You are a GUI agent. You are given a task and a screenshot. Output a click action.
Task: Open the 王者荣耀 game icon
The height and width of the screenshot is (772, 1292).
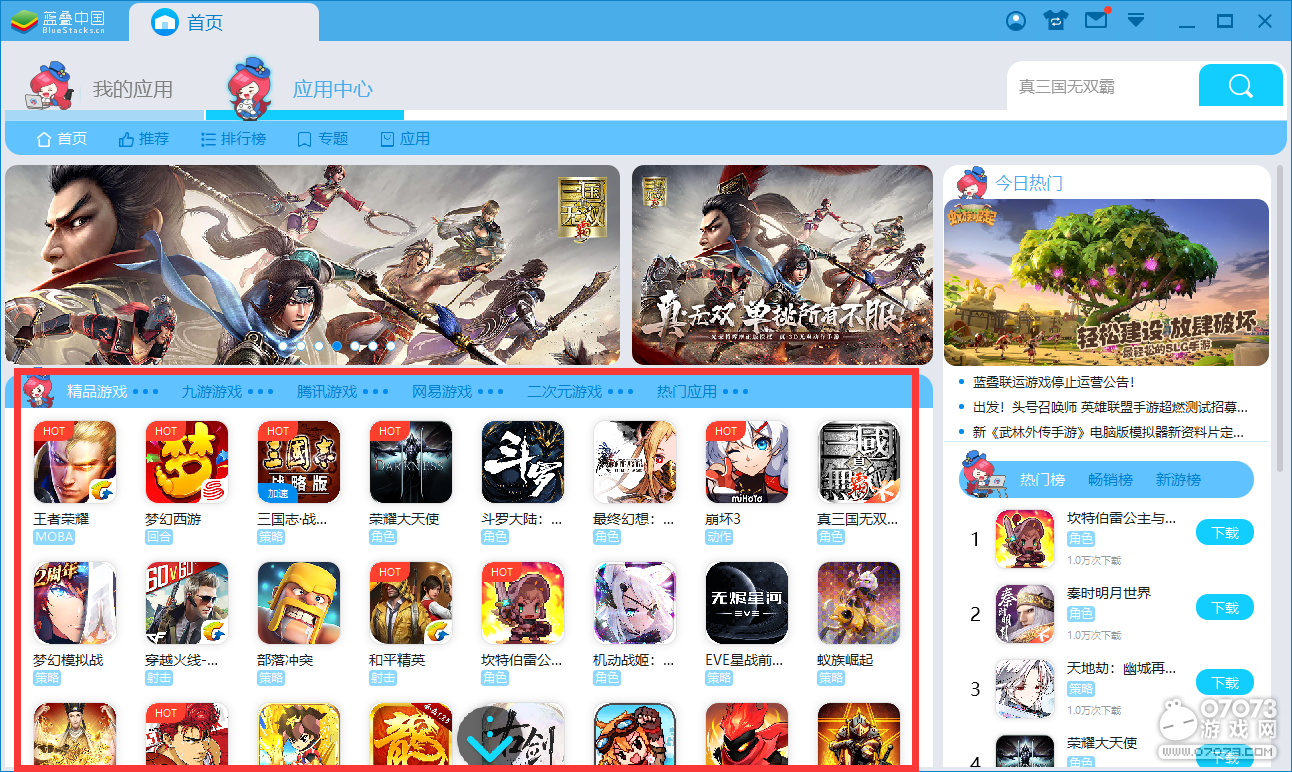[x=75, y=462]
